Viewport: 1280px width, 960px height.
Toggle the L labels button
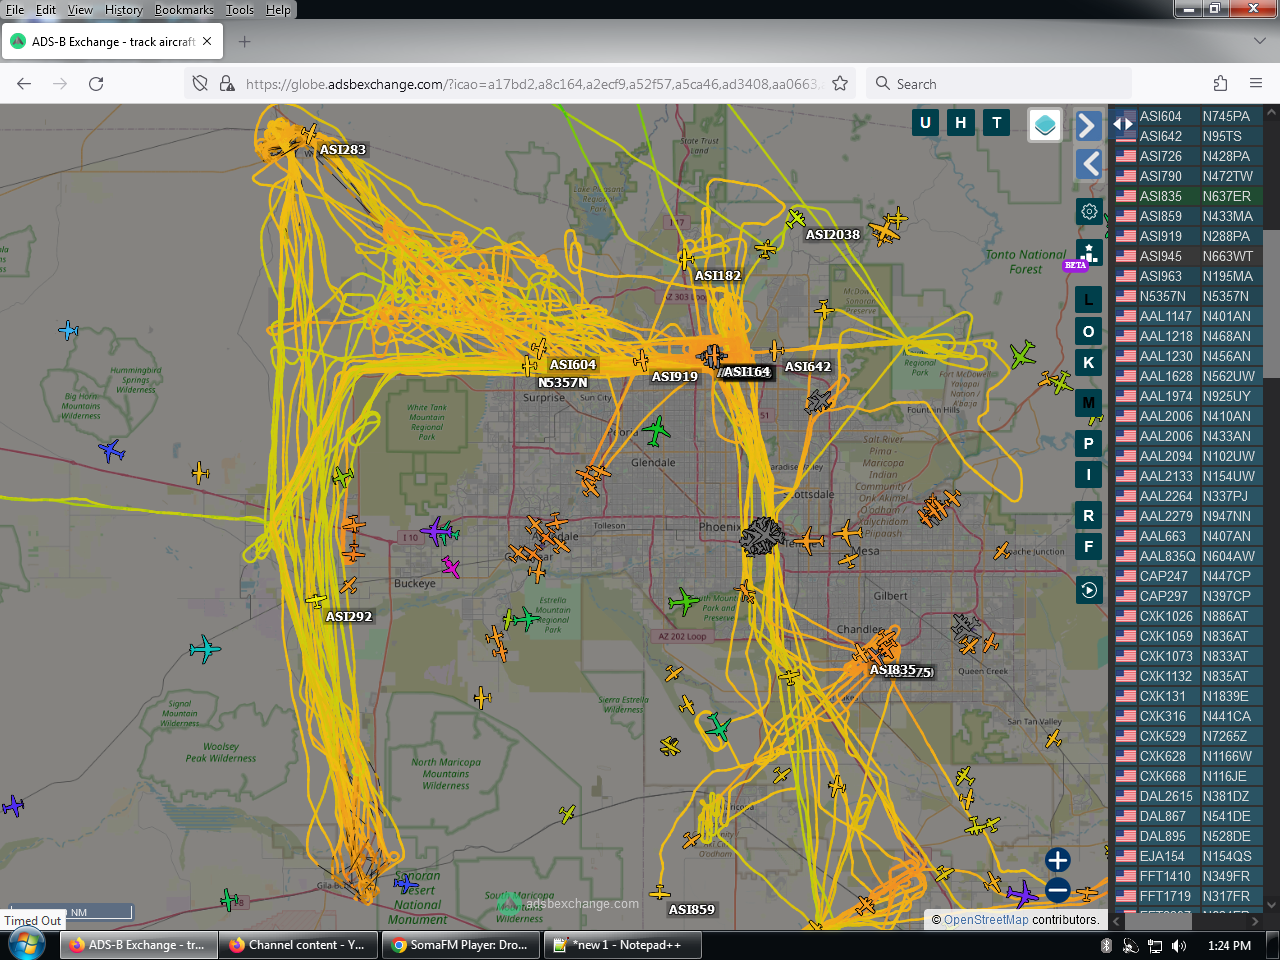click(x=1089, y=300)
